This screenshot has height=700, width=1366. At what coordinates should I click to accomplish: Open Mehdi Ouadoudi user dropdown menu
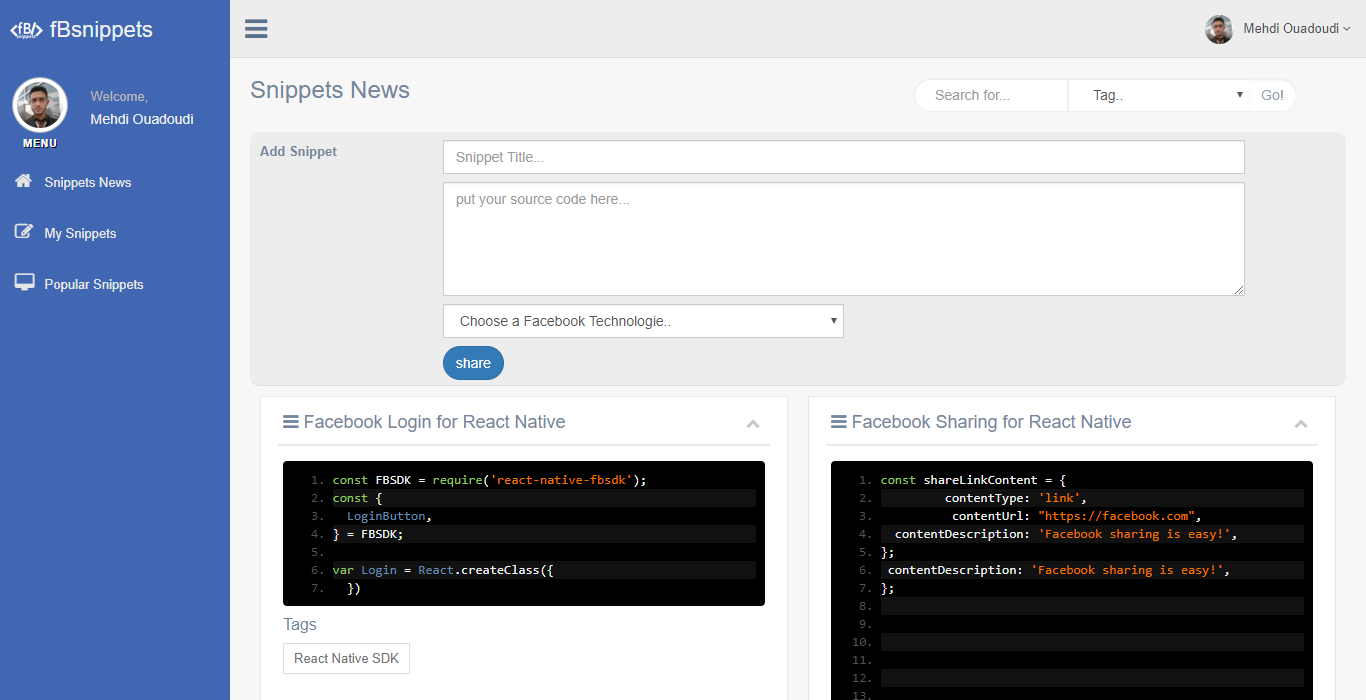1297,29
